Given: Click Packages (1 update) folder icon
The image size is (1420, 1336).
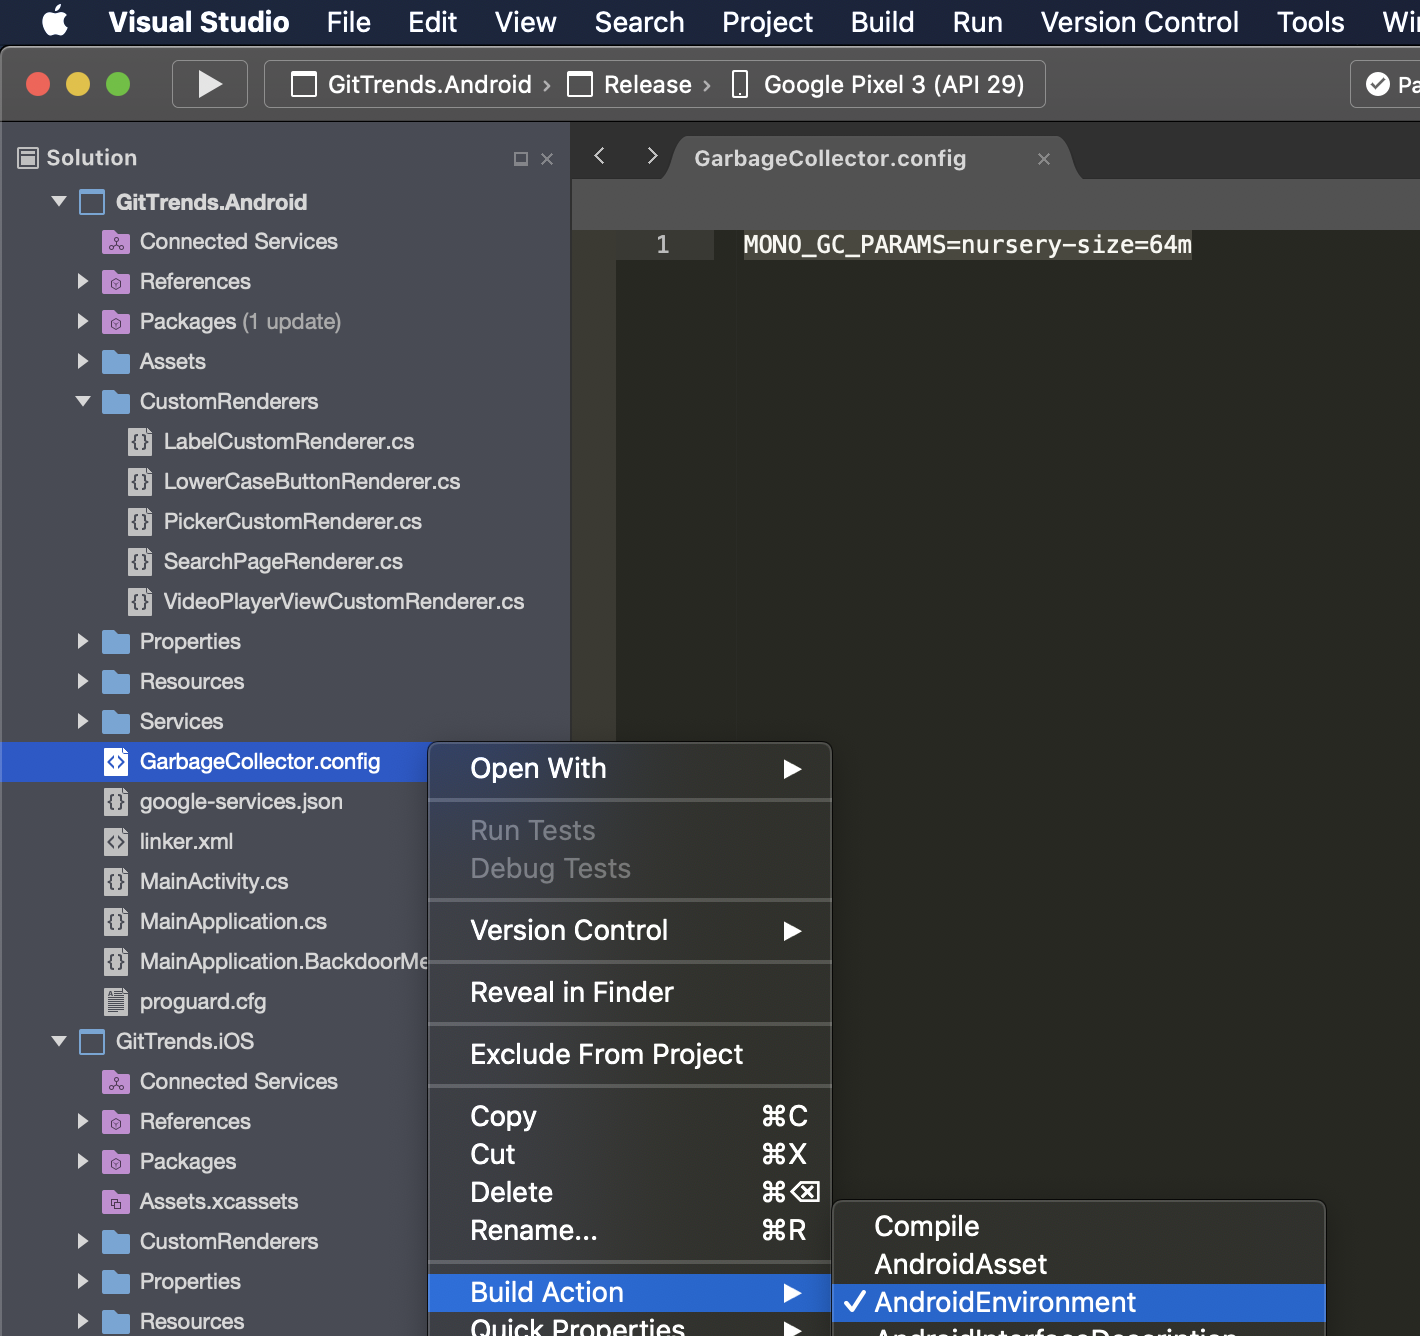Looking at the screenshot, I should 116,322.
